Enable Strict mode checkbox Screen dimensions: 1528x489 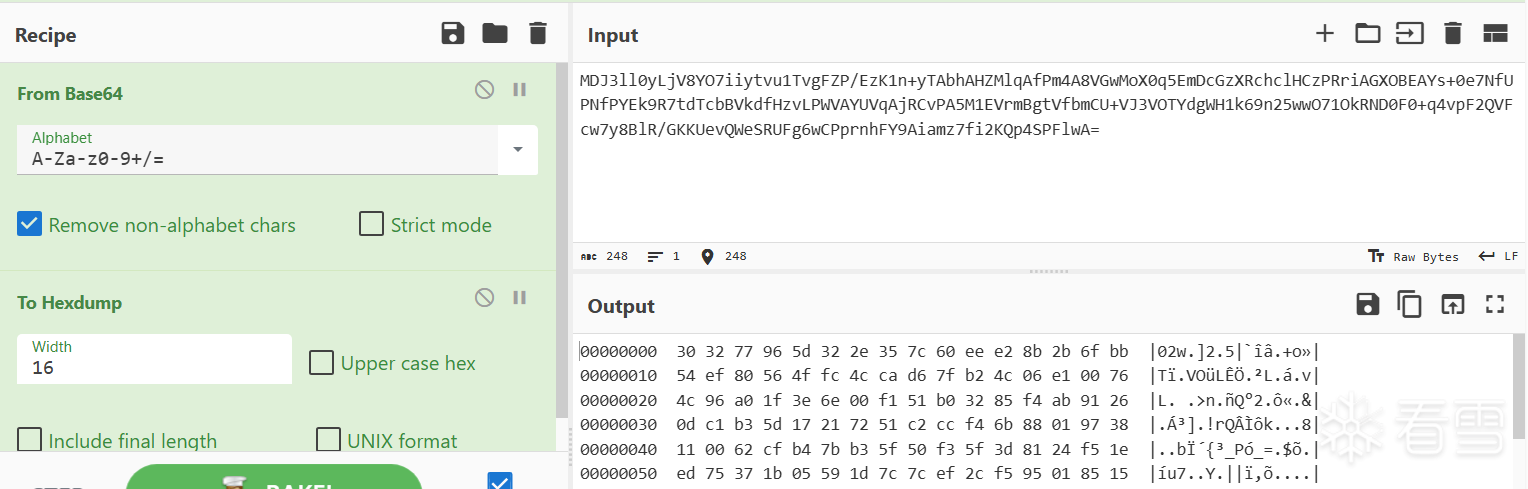coord(371,224)
